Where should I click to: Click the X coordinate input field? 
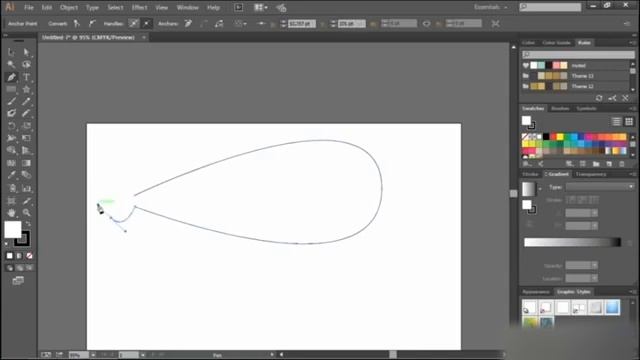pos(301,24)
